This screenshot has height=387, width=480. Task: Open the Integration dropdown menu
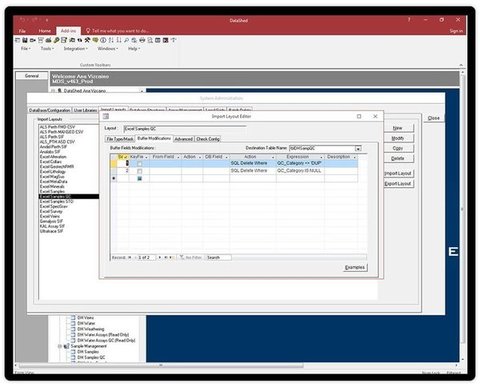(76, 49)
